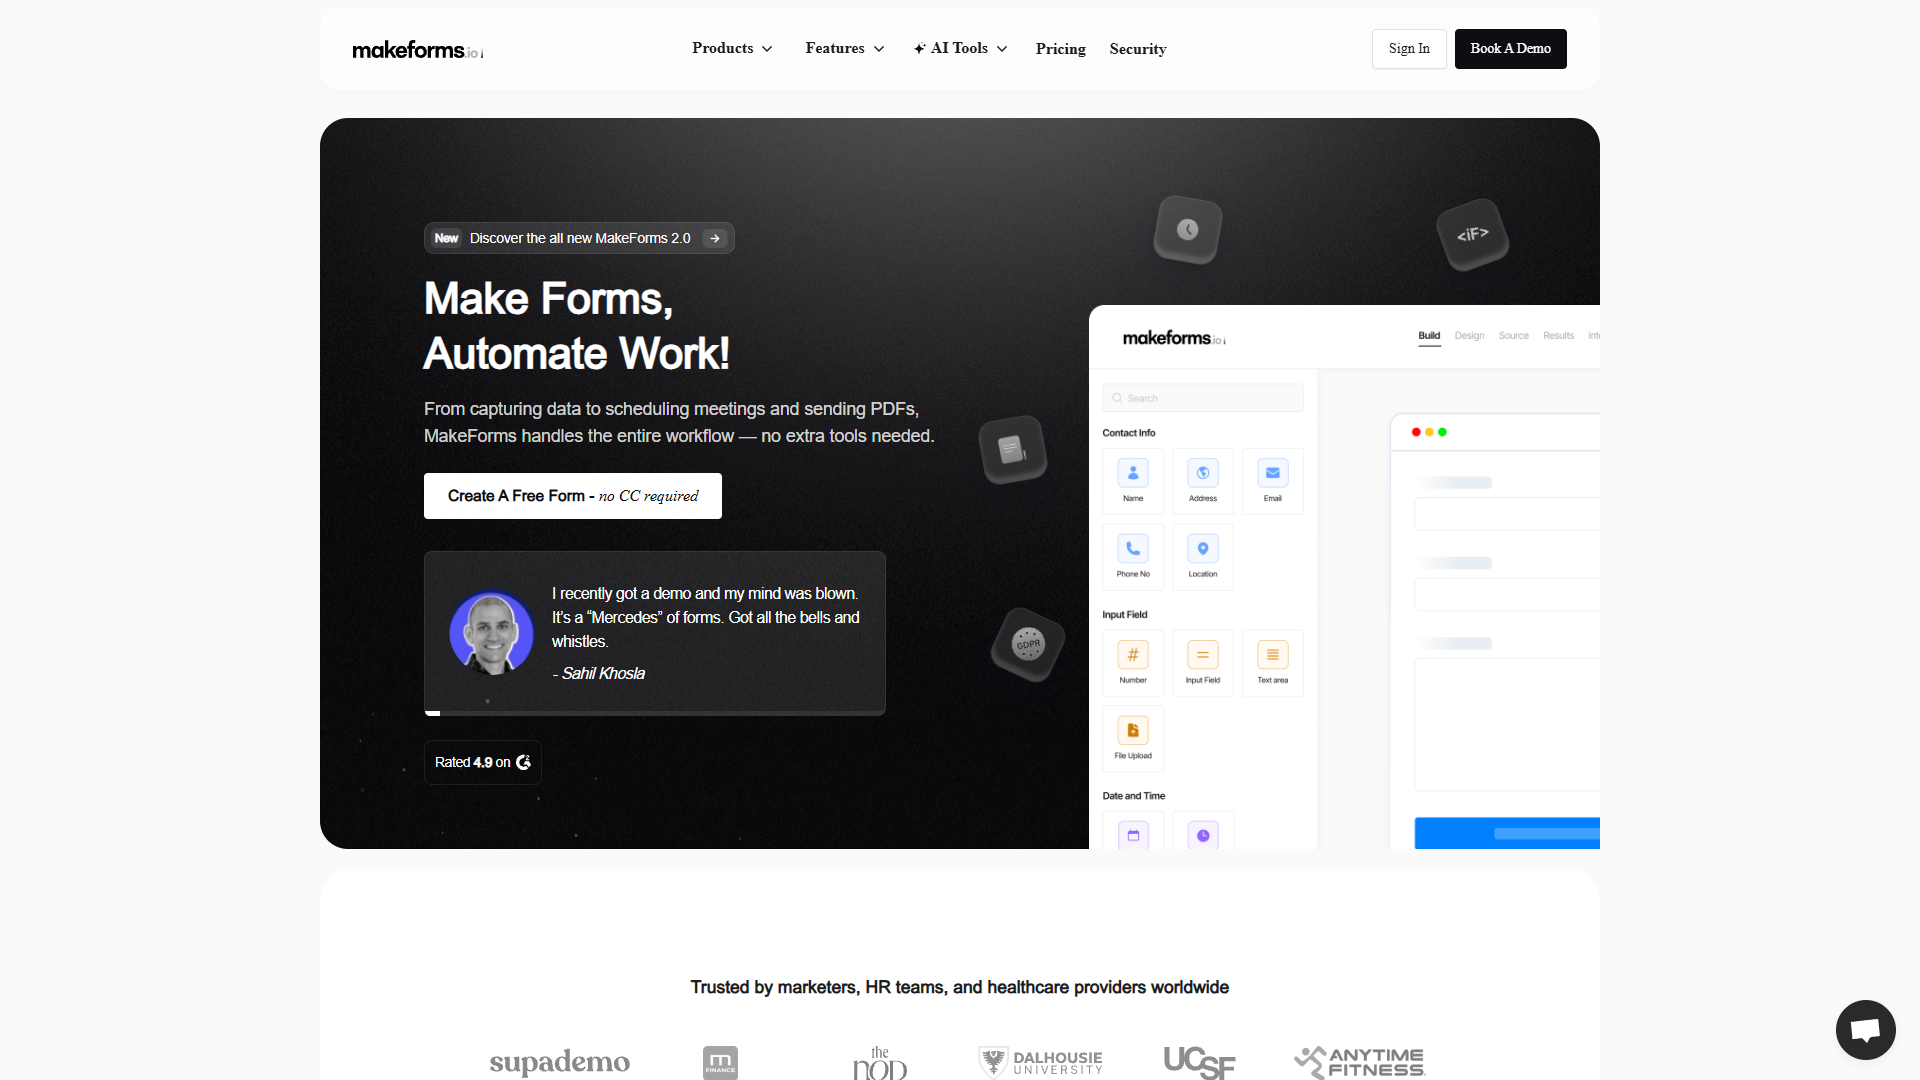Select the purple clock time field icon
Image resolution: width=1920 pixels, height=1080 pixels.
(x=1203, y=834)
